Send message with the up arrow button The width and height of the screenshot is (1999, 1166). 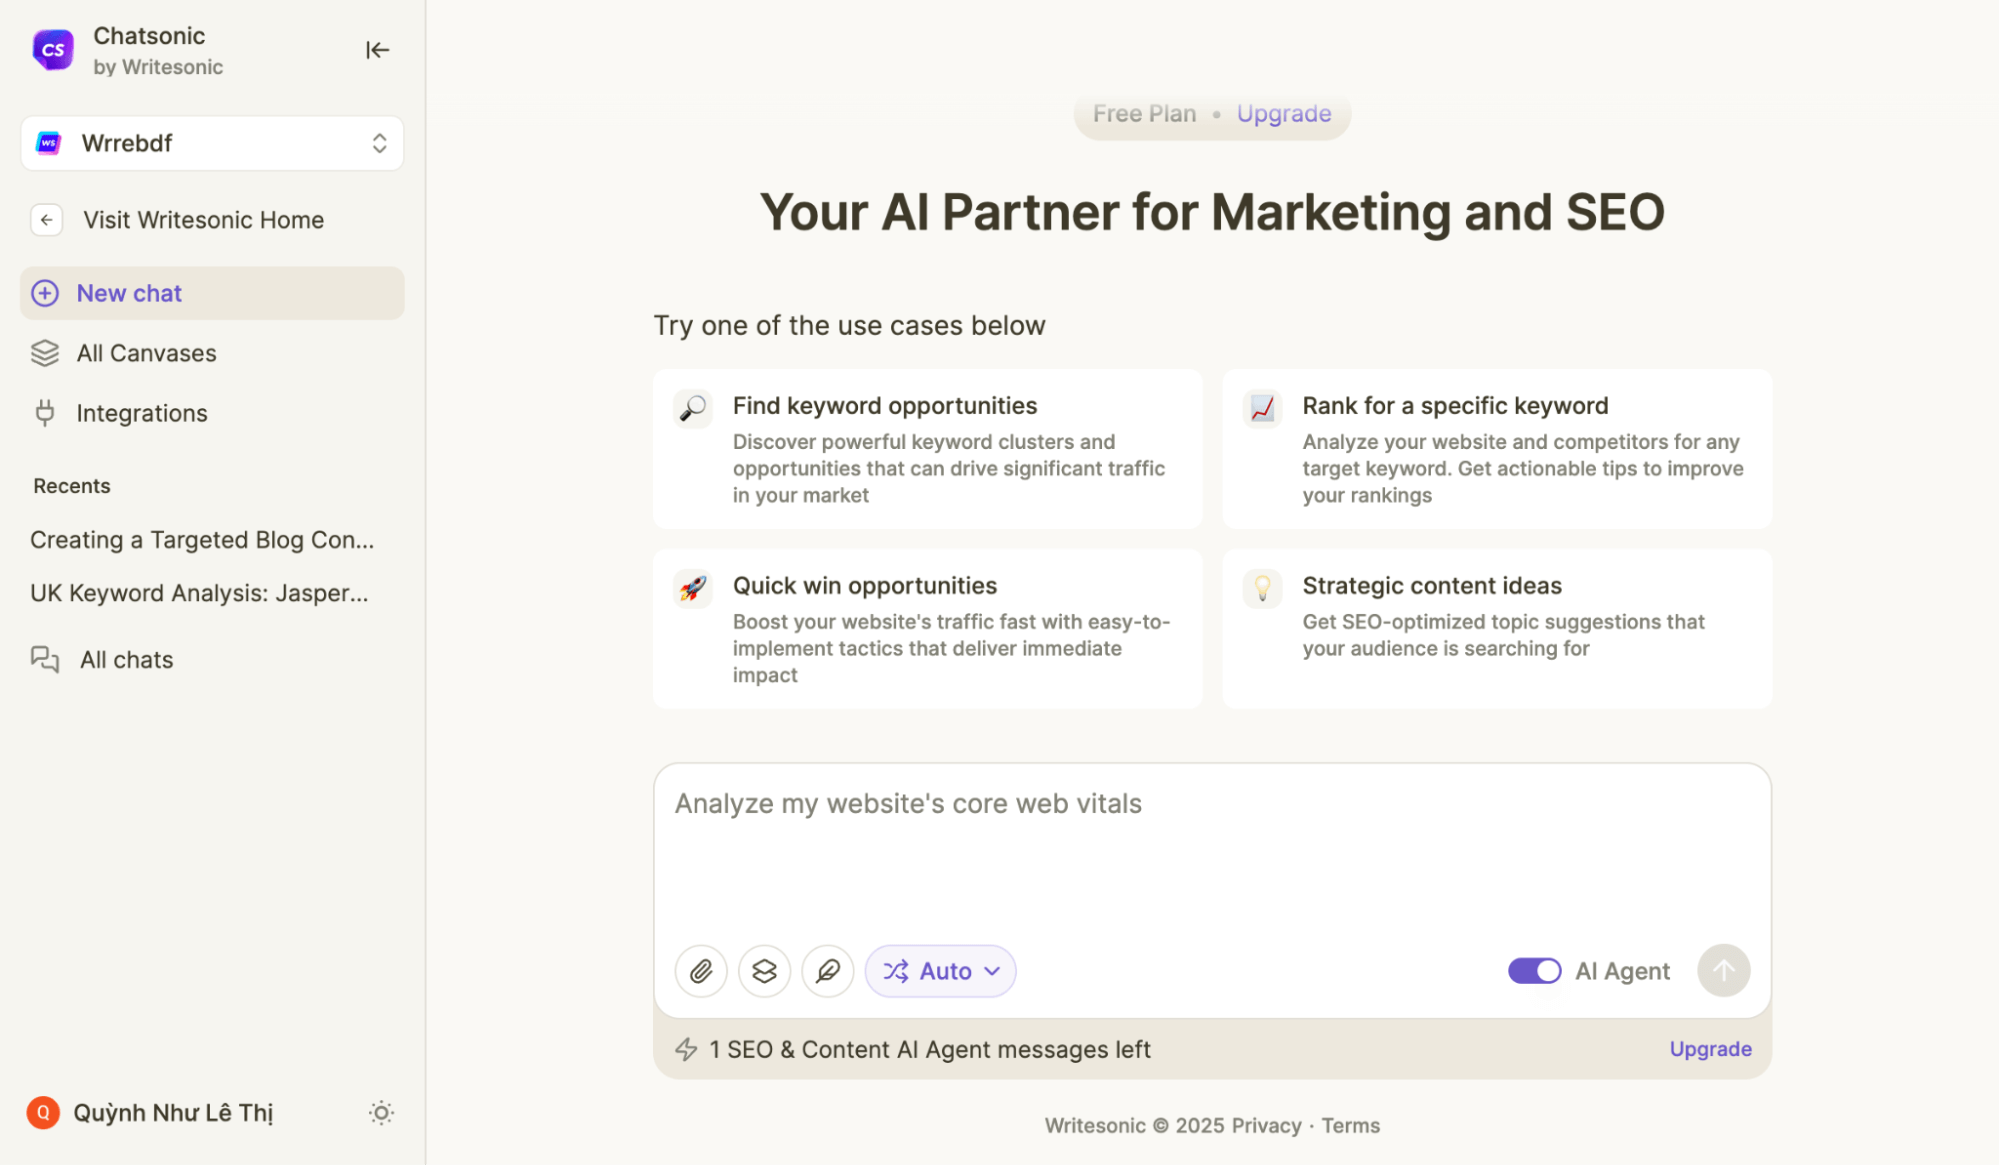point(1724,971)
